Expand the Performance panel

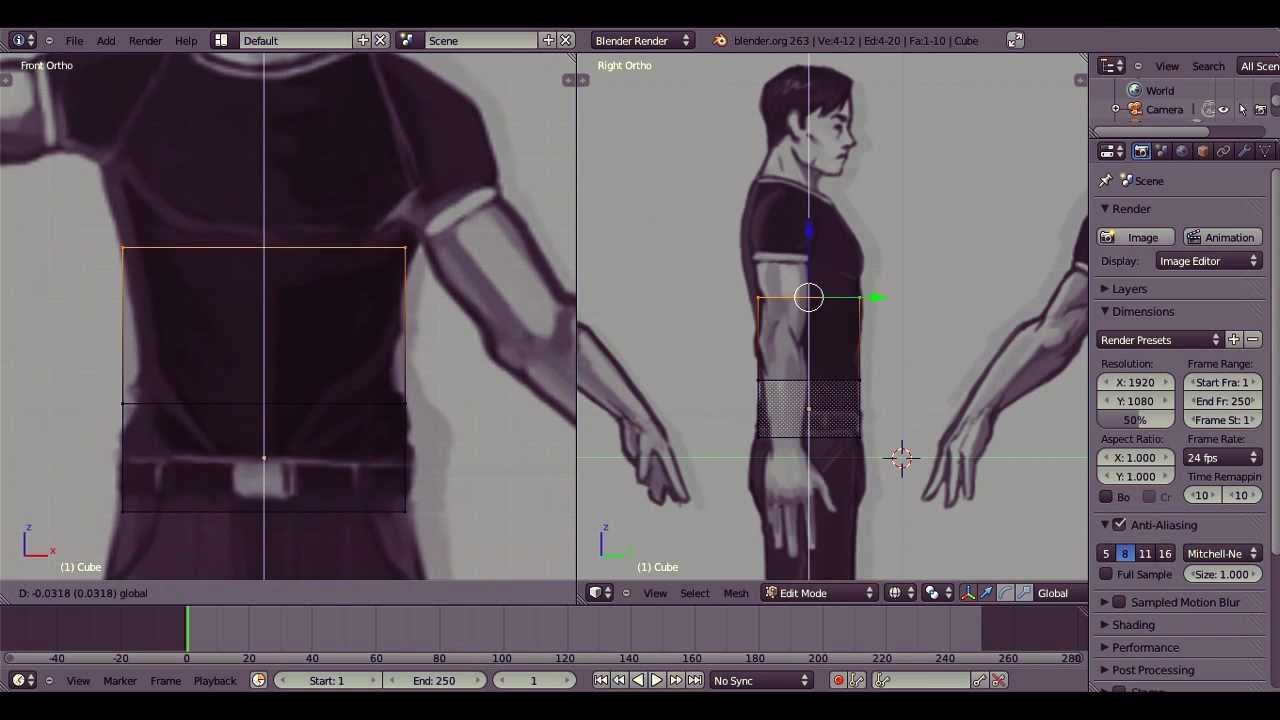(x=1145, y=648)
